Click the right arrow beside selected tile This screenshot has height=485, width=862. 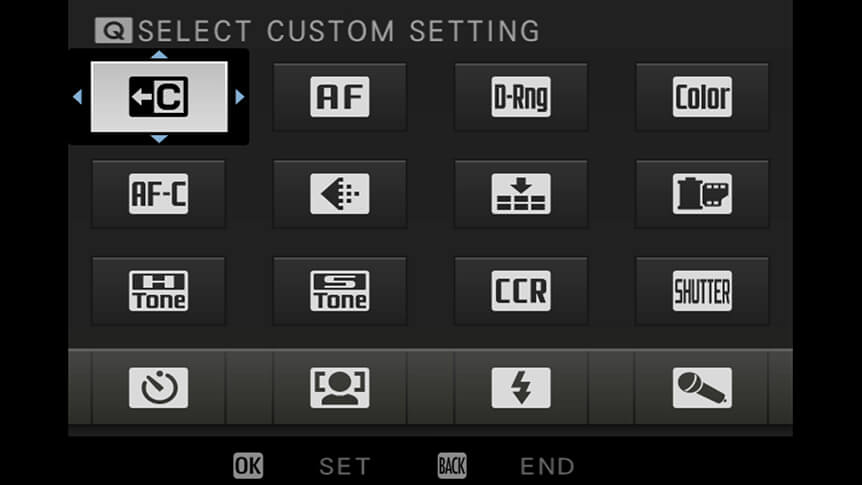point(240,97)
